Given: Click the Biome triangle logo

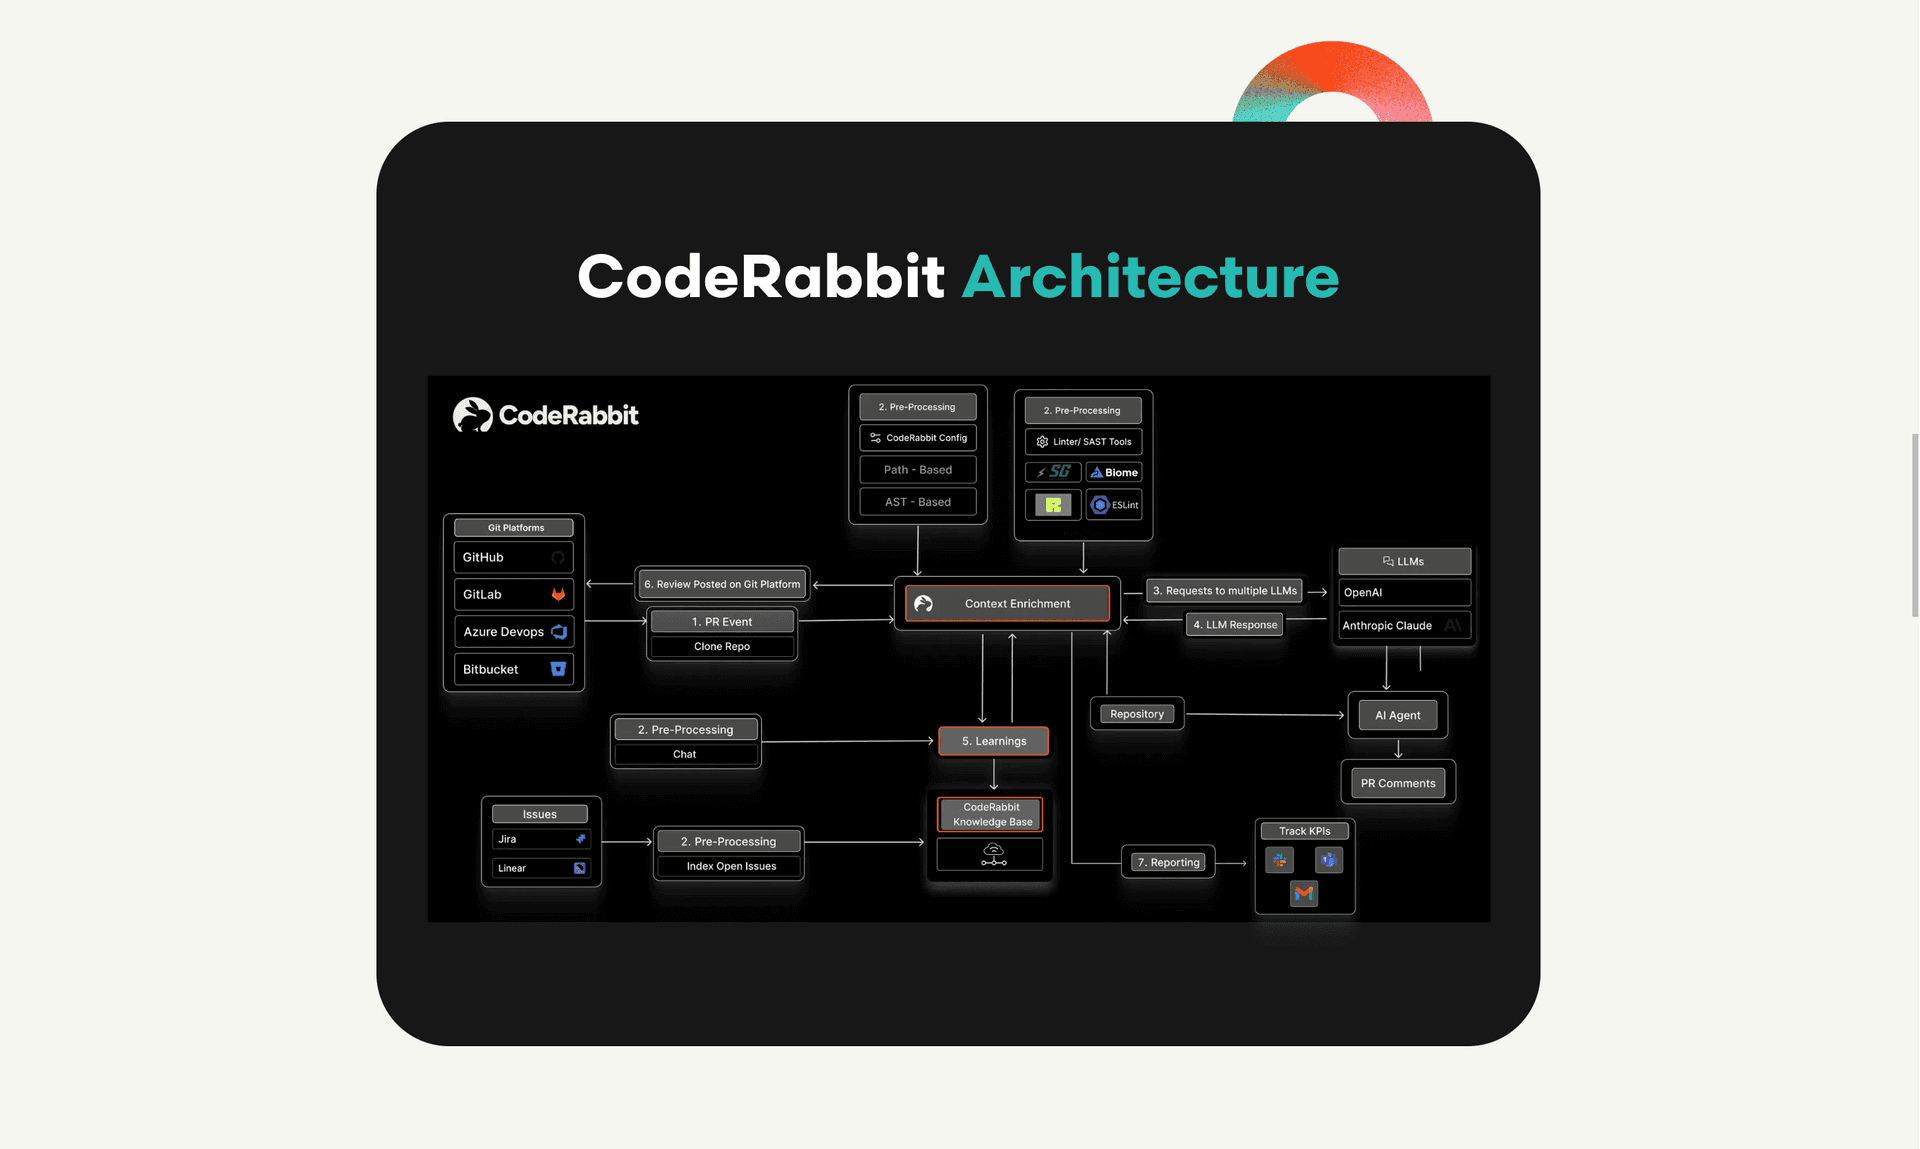Looking at the screenshot, I should pyautogui.click(x=1096, y=472).
